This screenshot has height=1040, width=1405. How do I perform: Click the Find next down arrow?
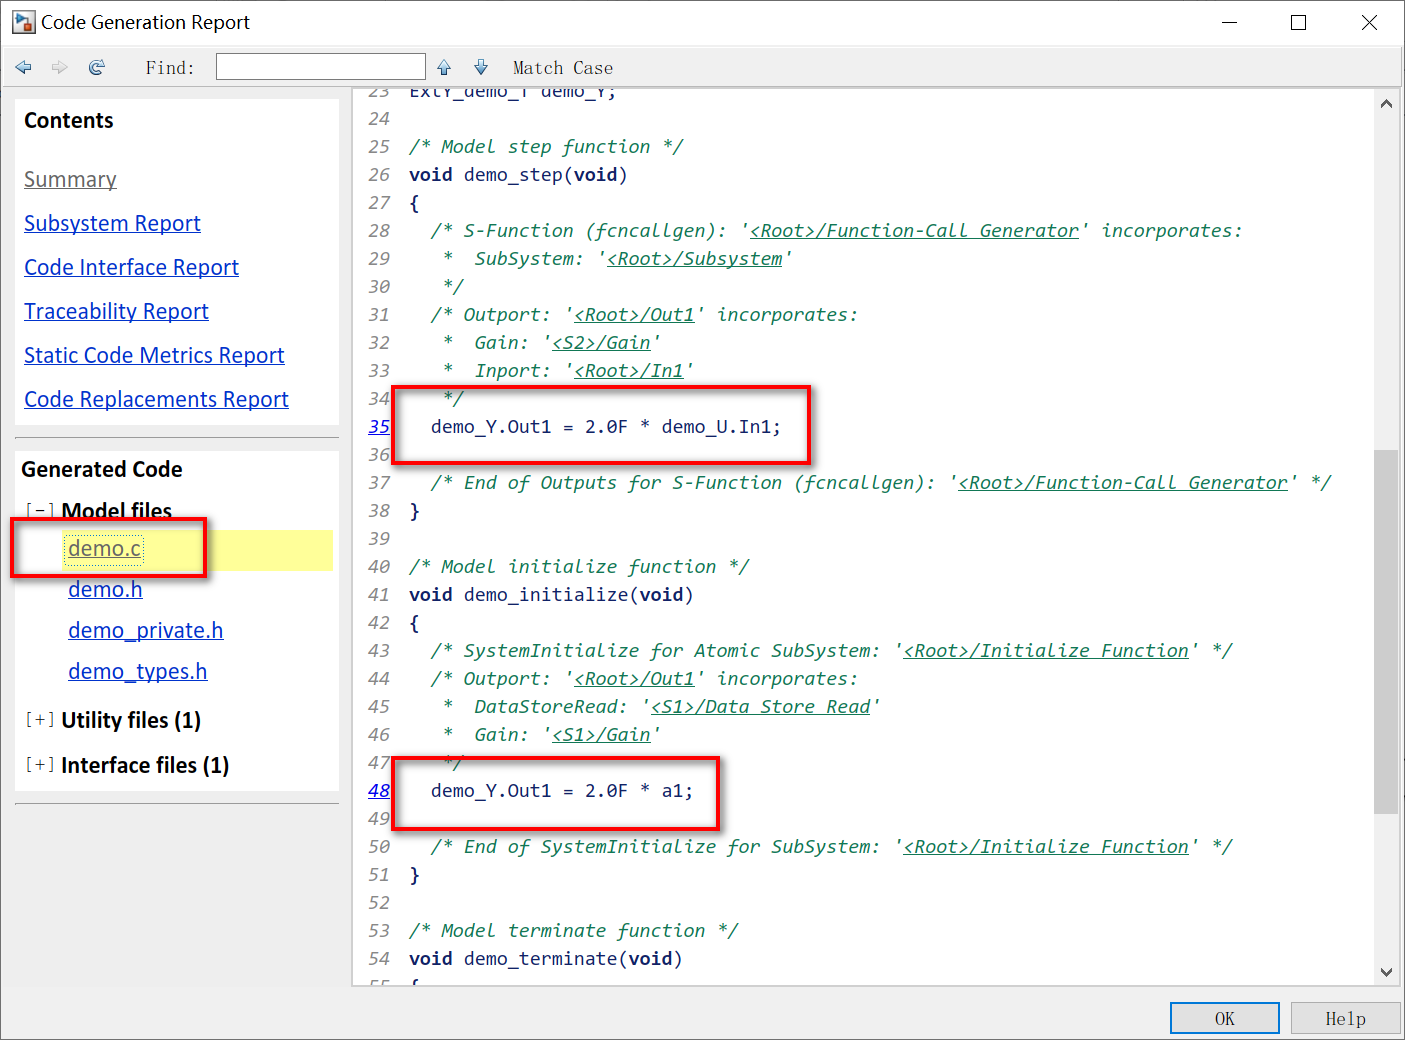(481, 67)
